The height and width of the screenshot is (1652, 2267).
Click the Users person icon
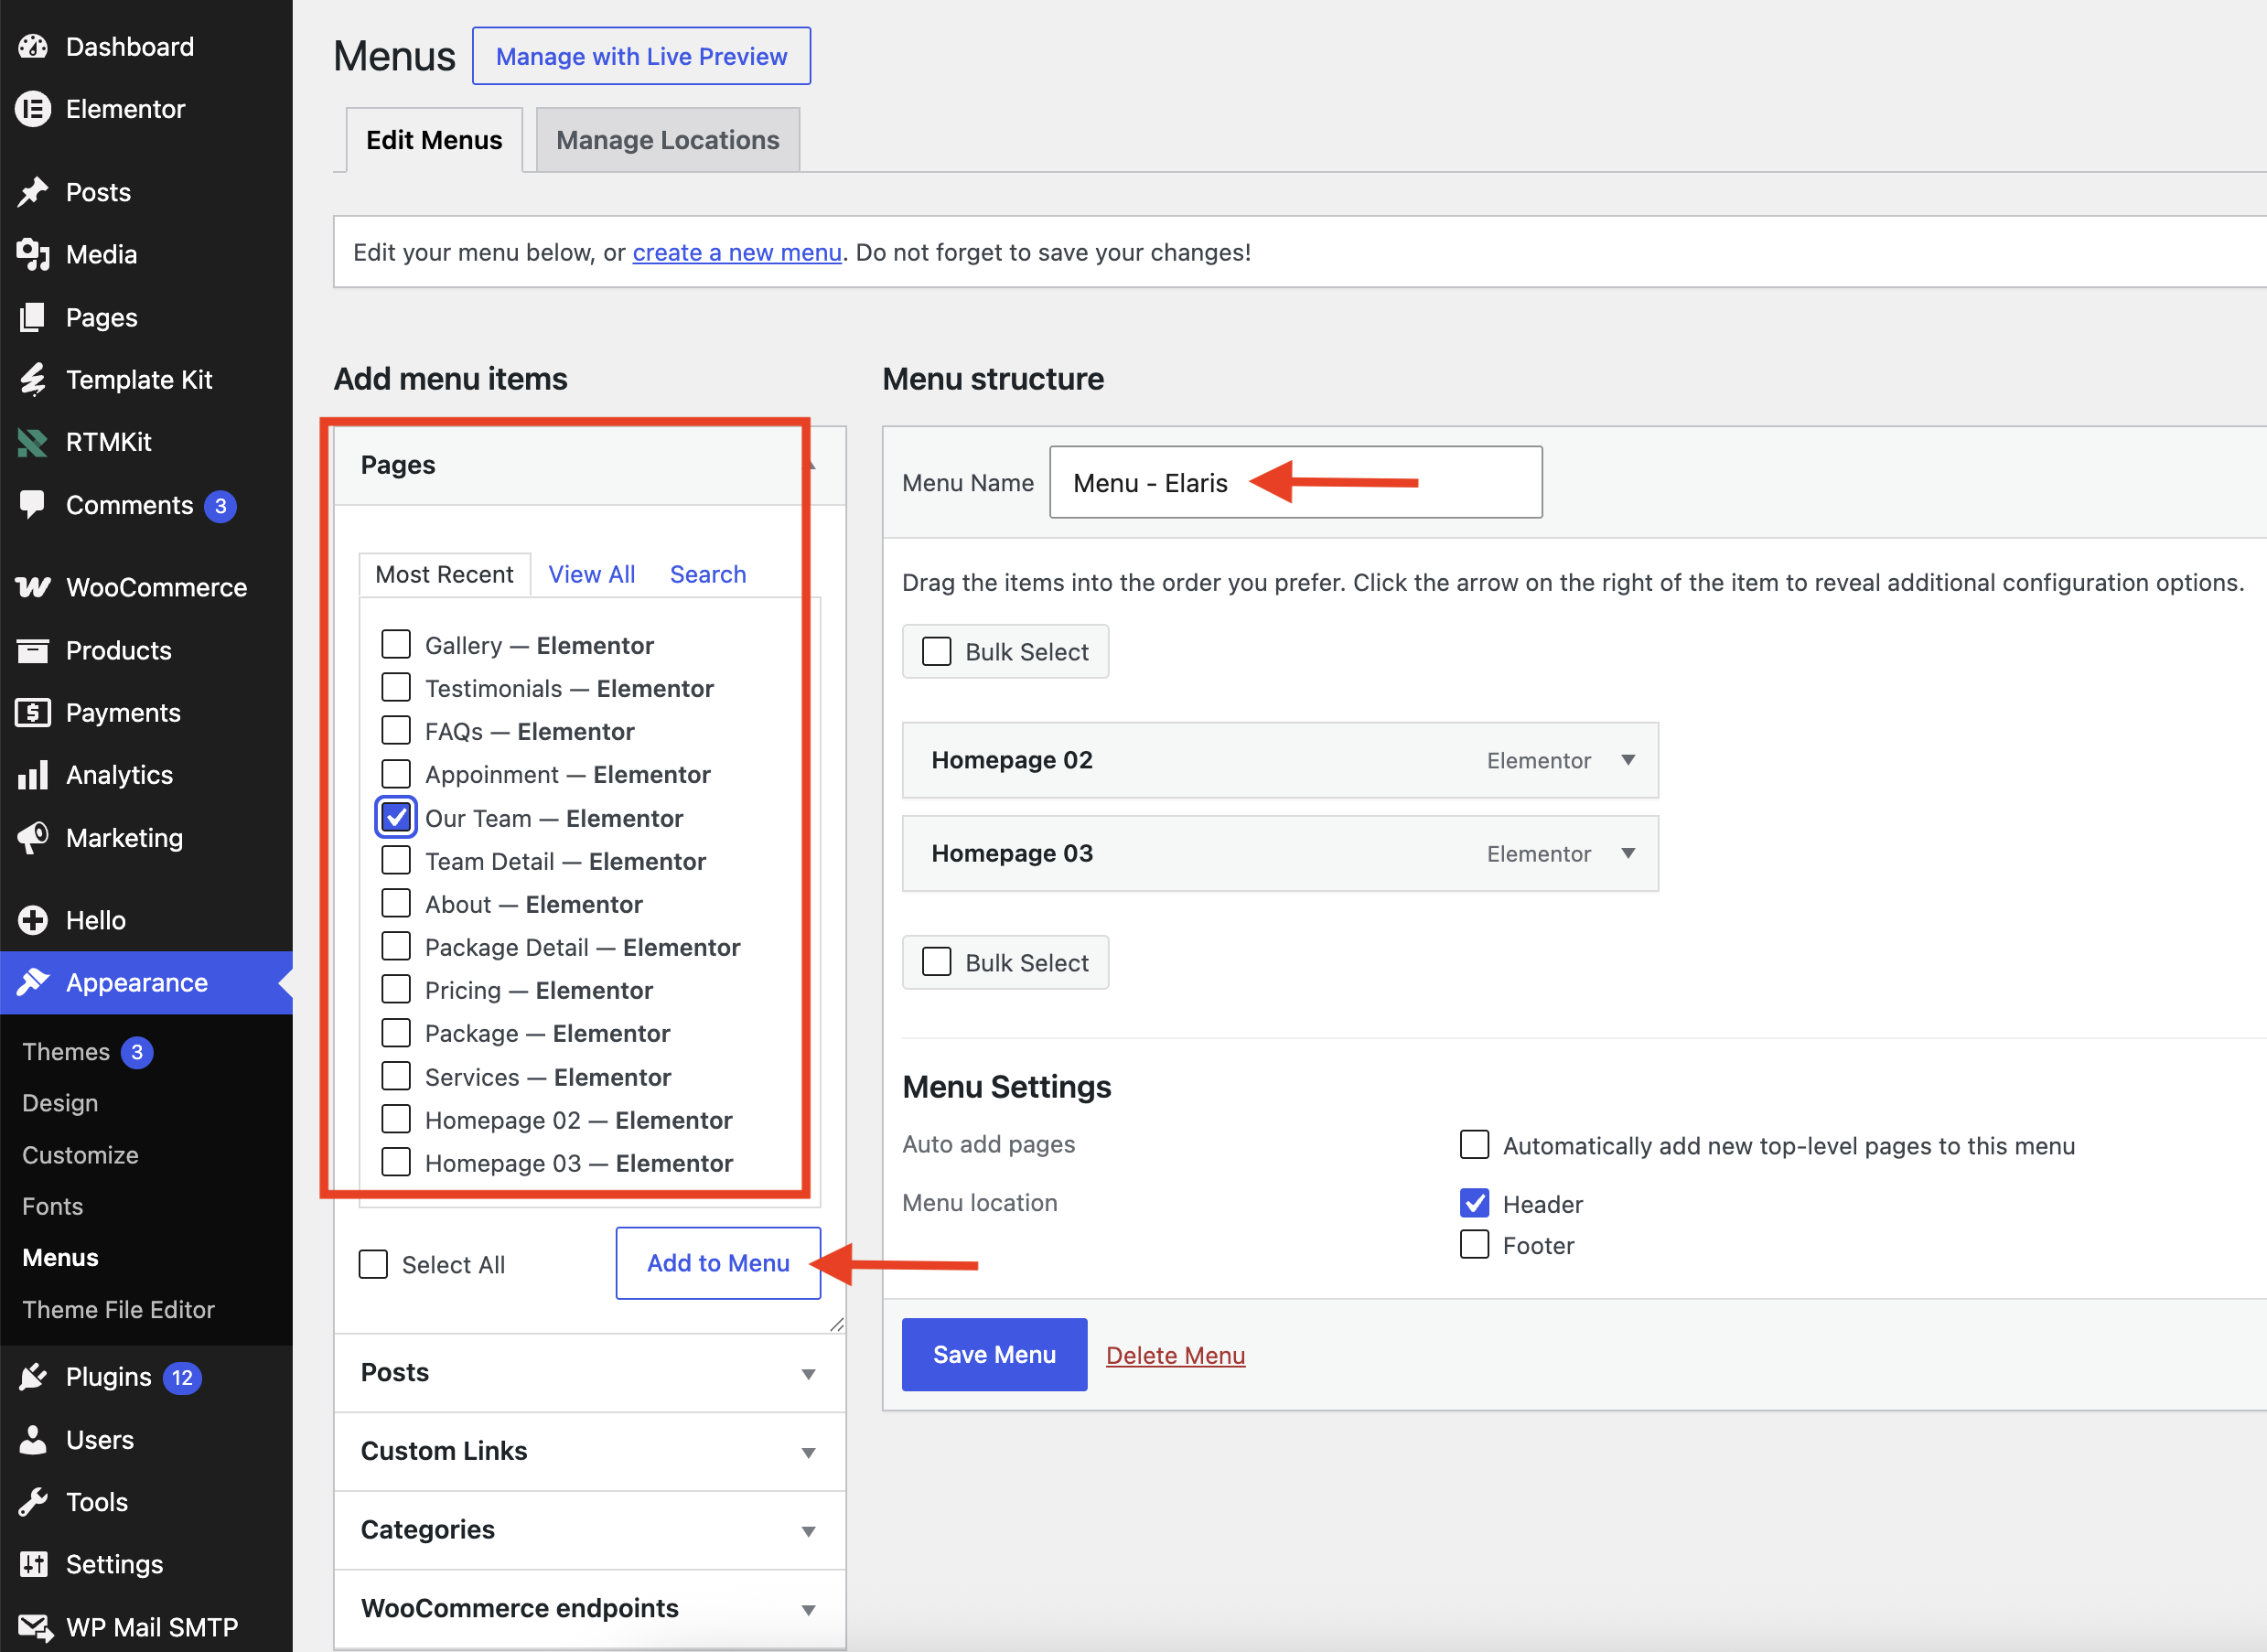(x=33, y=1440)
